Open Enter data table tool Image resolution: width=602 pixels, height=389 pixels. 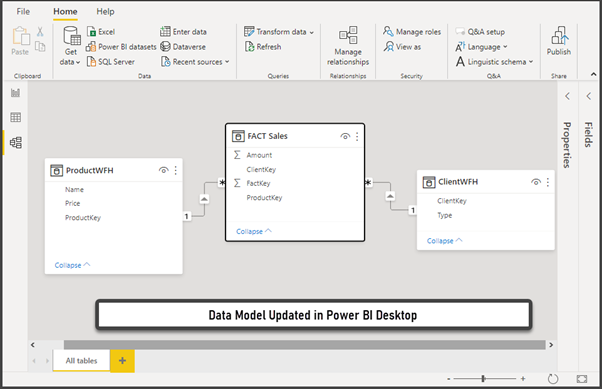click(x=184, y=32)
